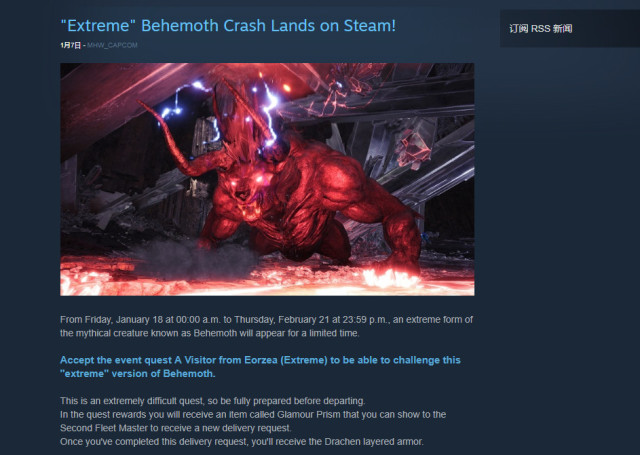Subscribe via the 订阅 RSS 新闻 link
640x455 pixels.
click(540, 29)
